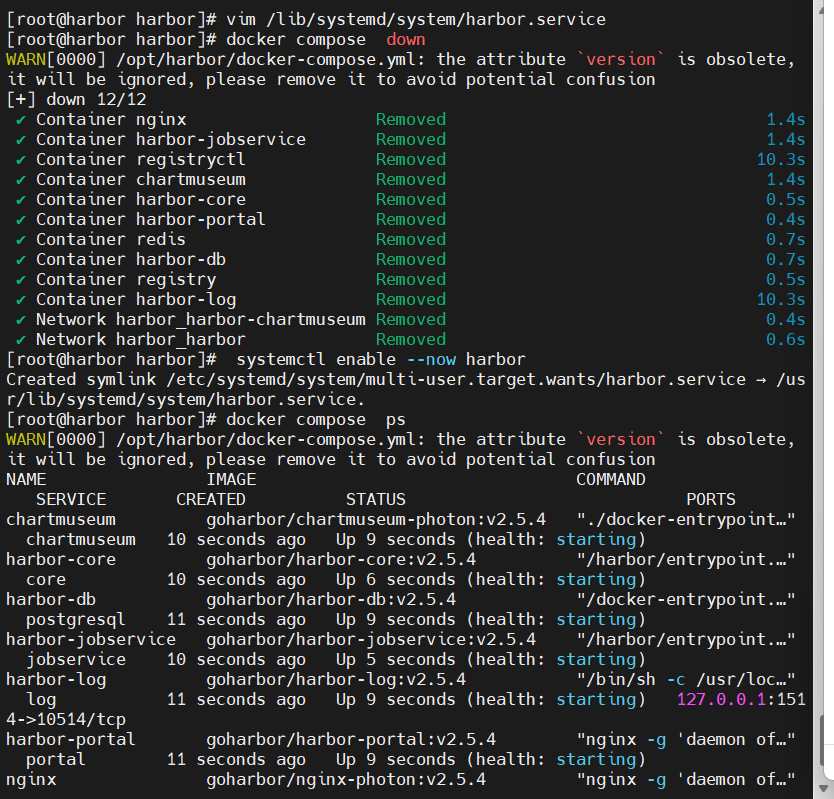834x799 pixels.
Task: Click the green checkmark beside Container nginx
Action: point(21,120)
